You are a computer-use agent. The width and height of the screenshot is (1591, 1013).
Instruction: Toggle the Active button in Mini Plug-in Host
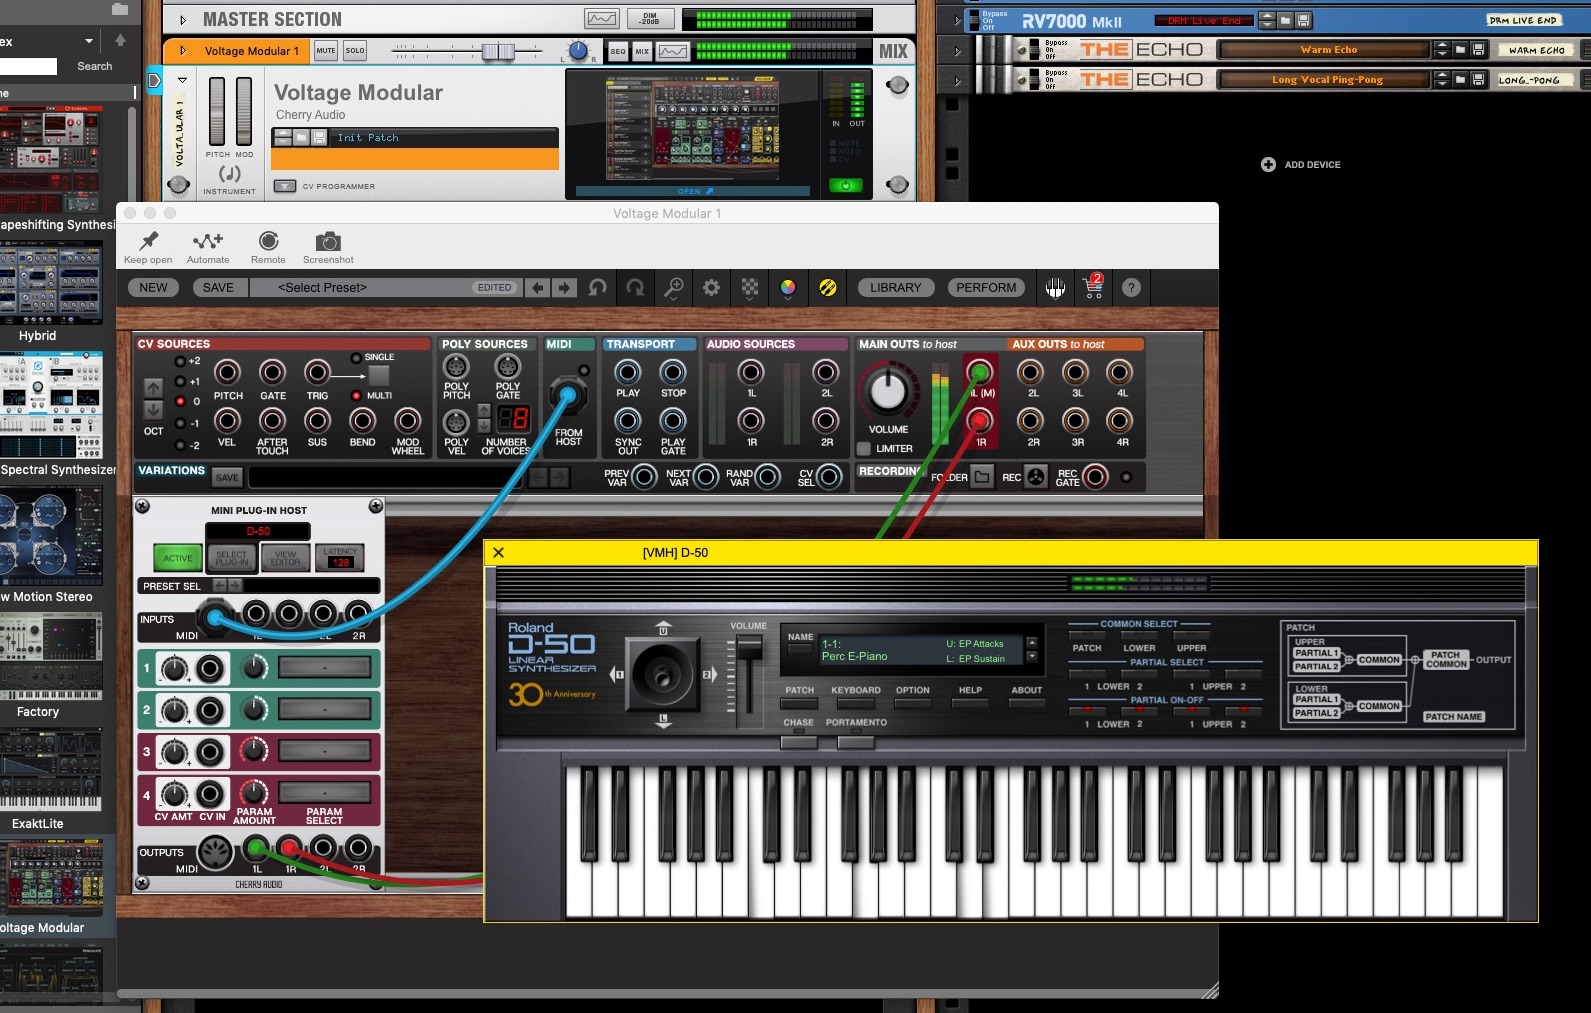[x=178, y=558]
